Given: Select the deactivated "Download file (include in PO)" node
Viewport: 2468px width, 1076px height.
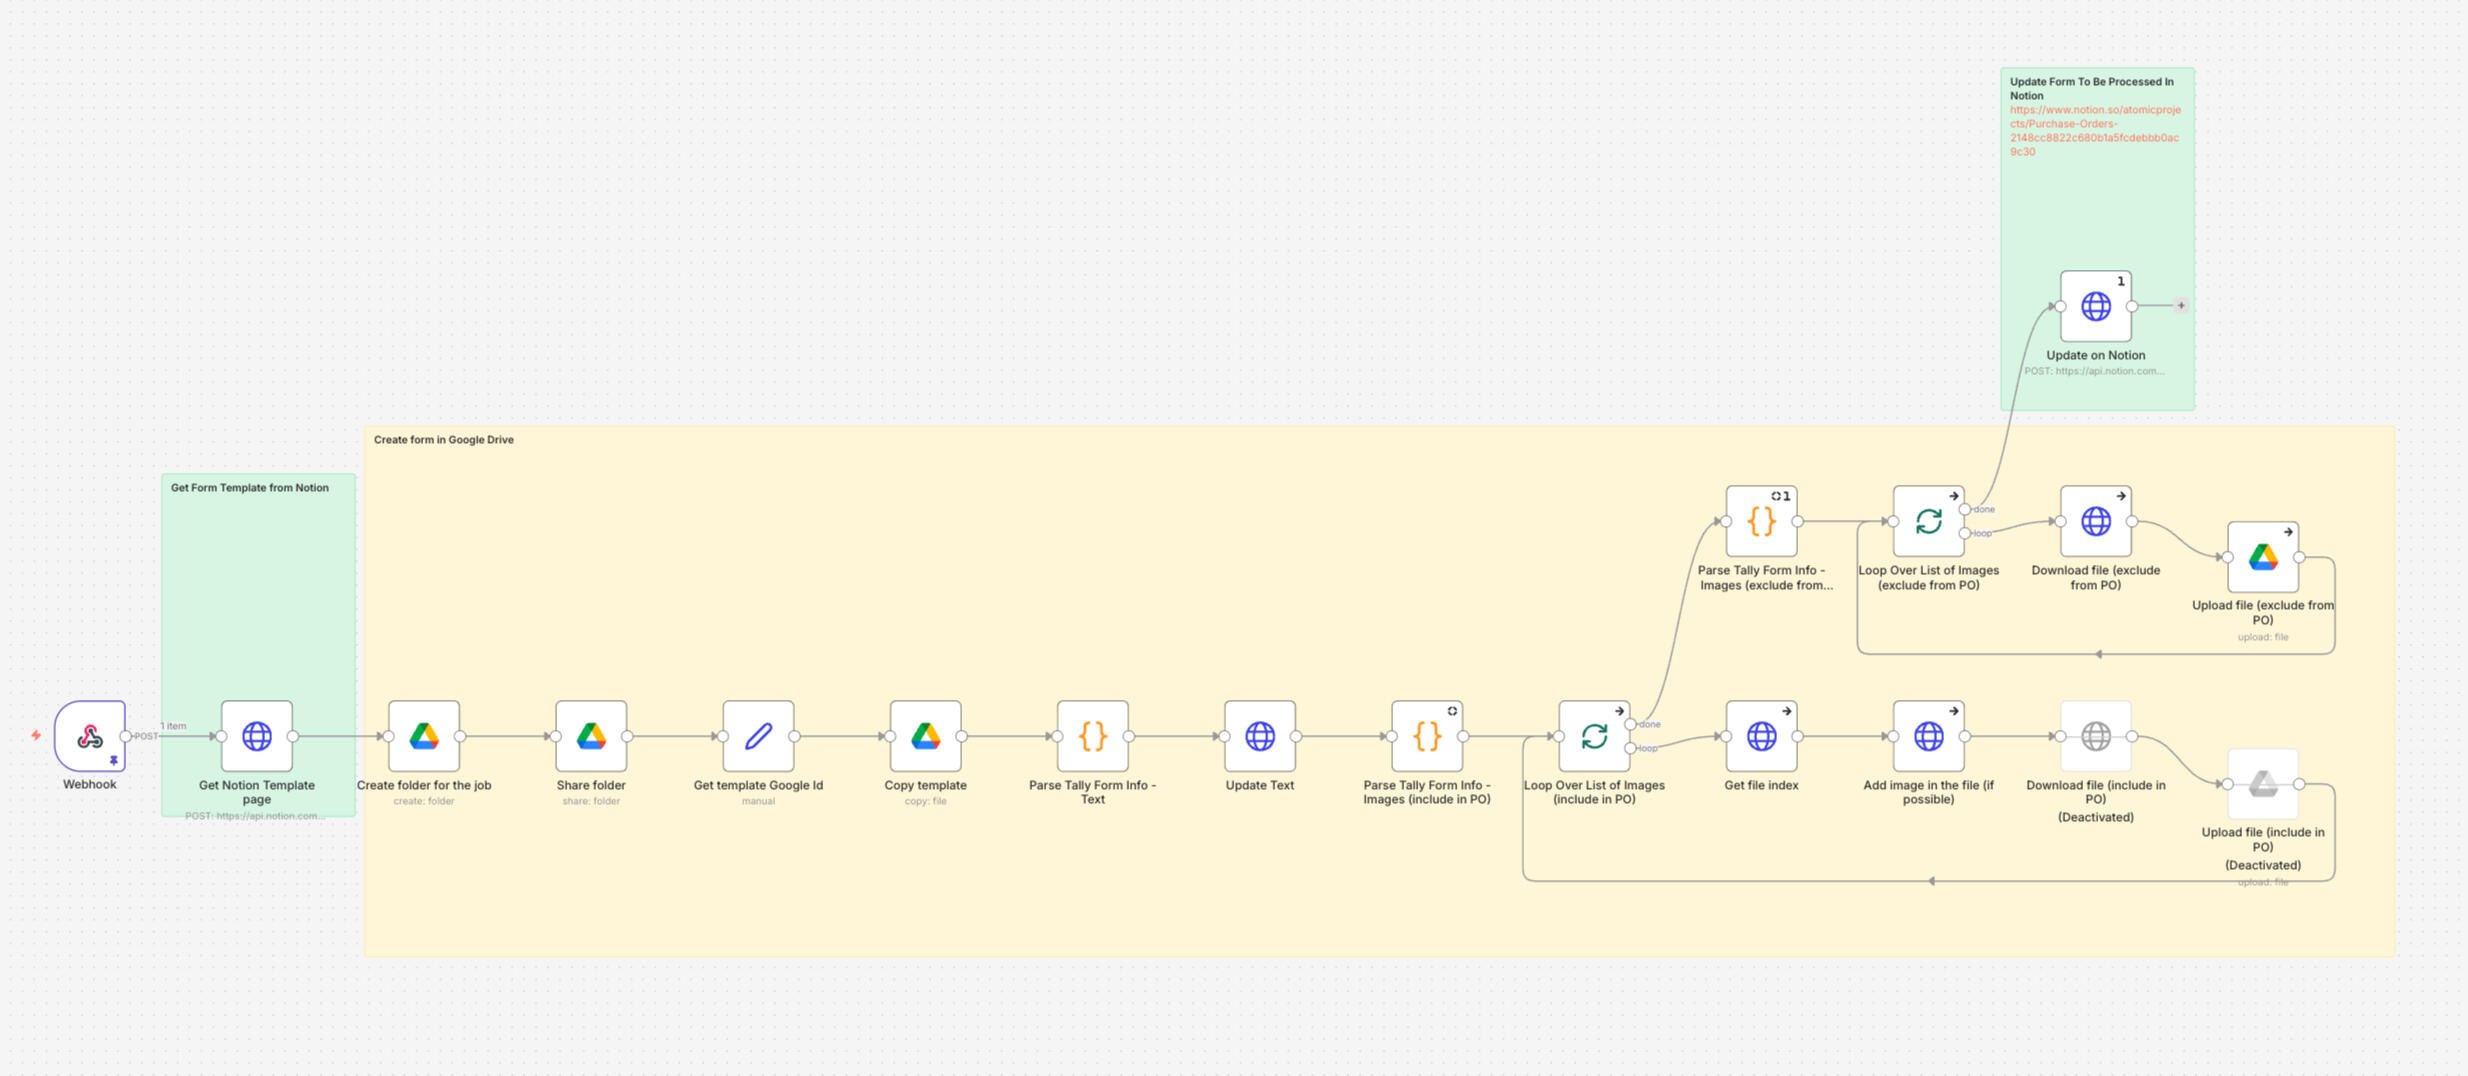Looking at the screenshot, I should (2094, 736).
